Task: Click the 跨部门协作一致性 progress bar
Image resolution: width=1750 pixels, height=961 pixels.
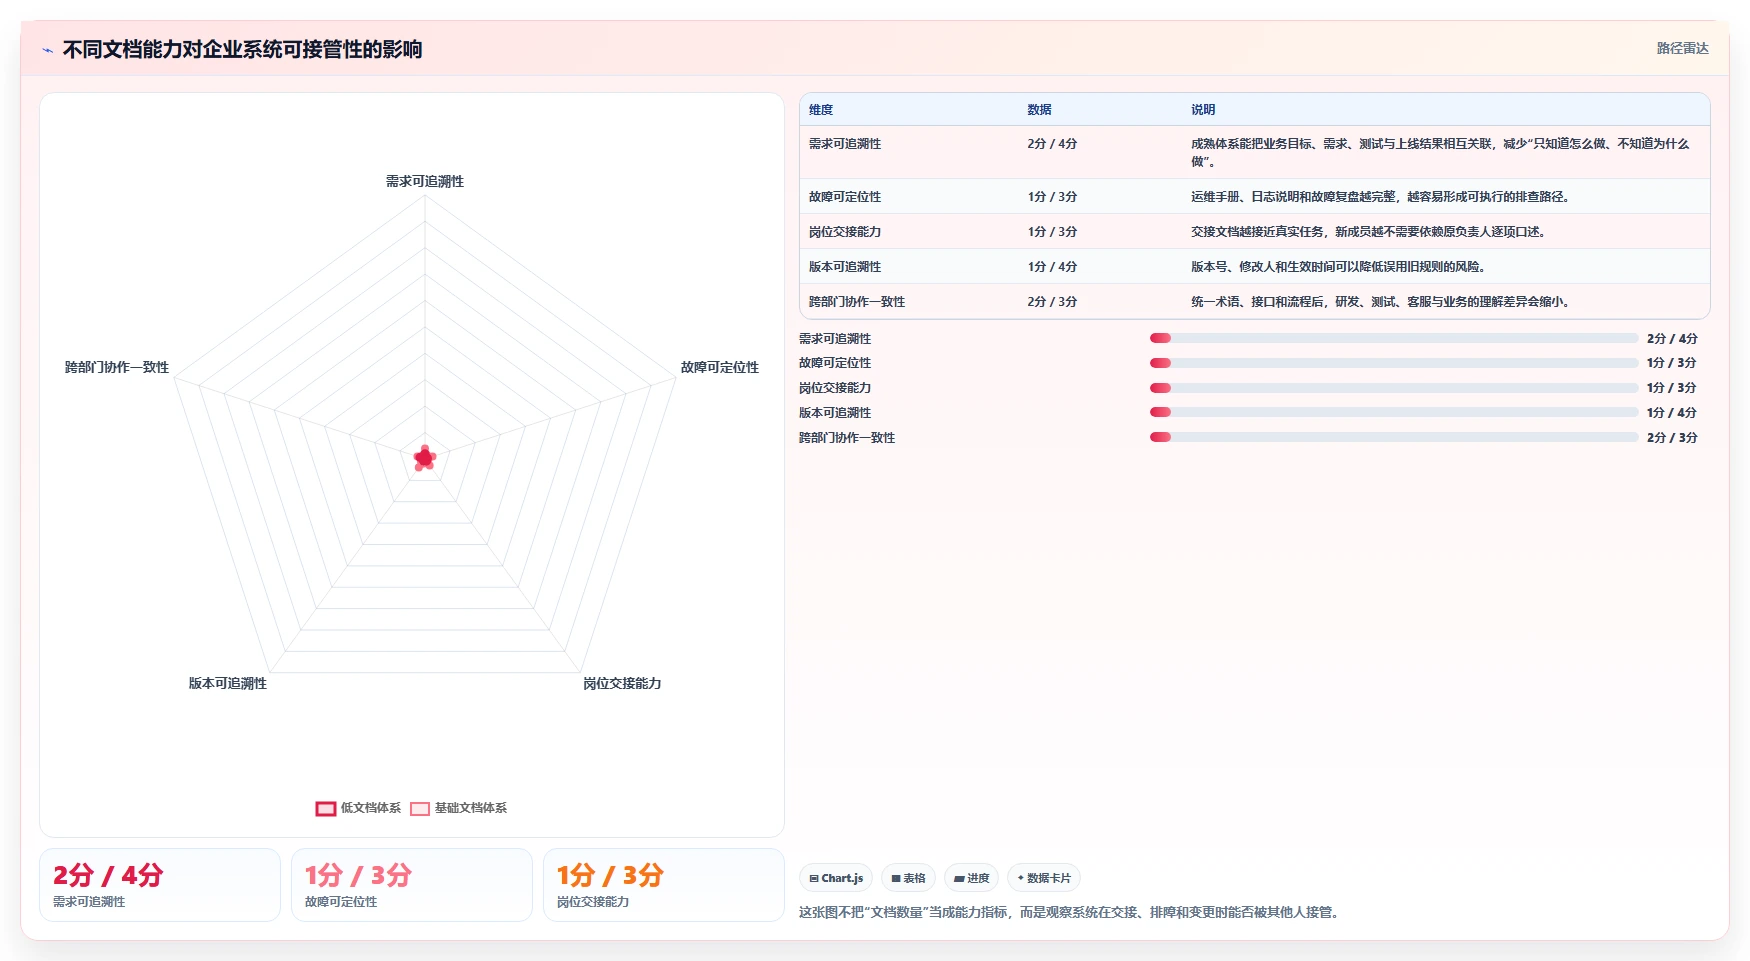Action: click(1394, 437)
